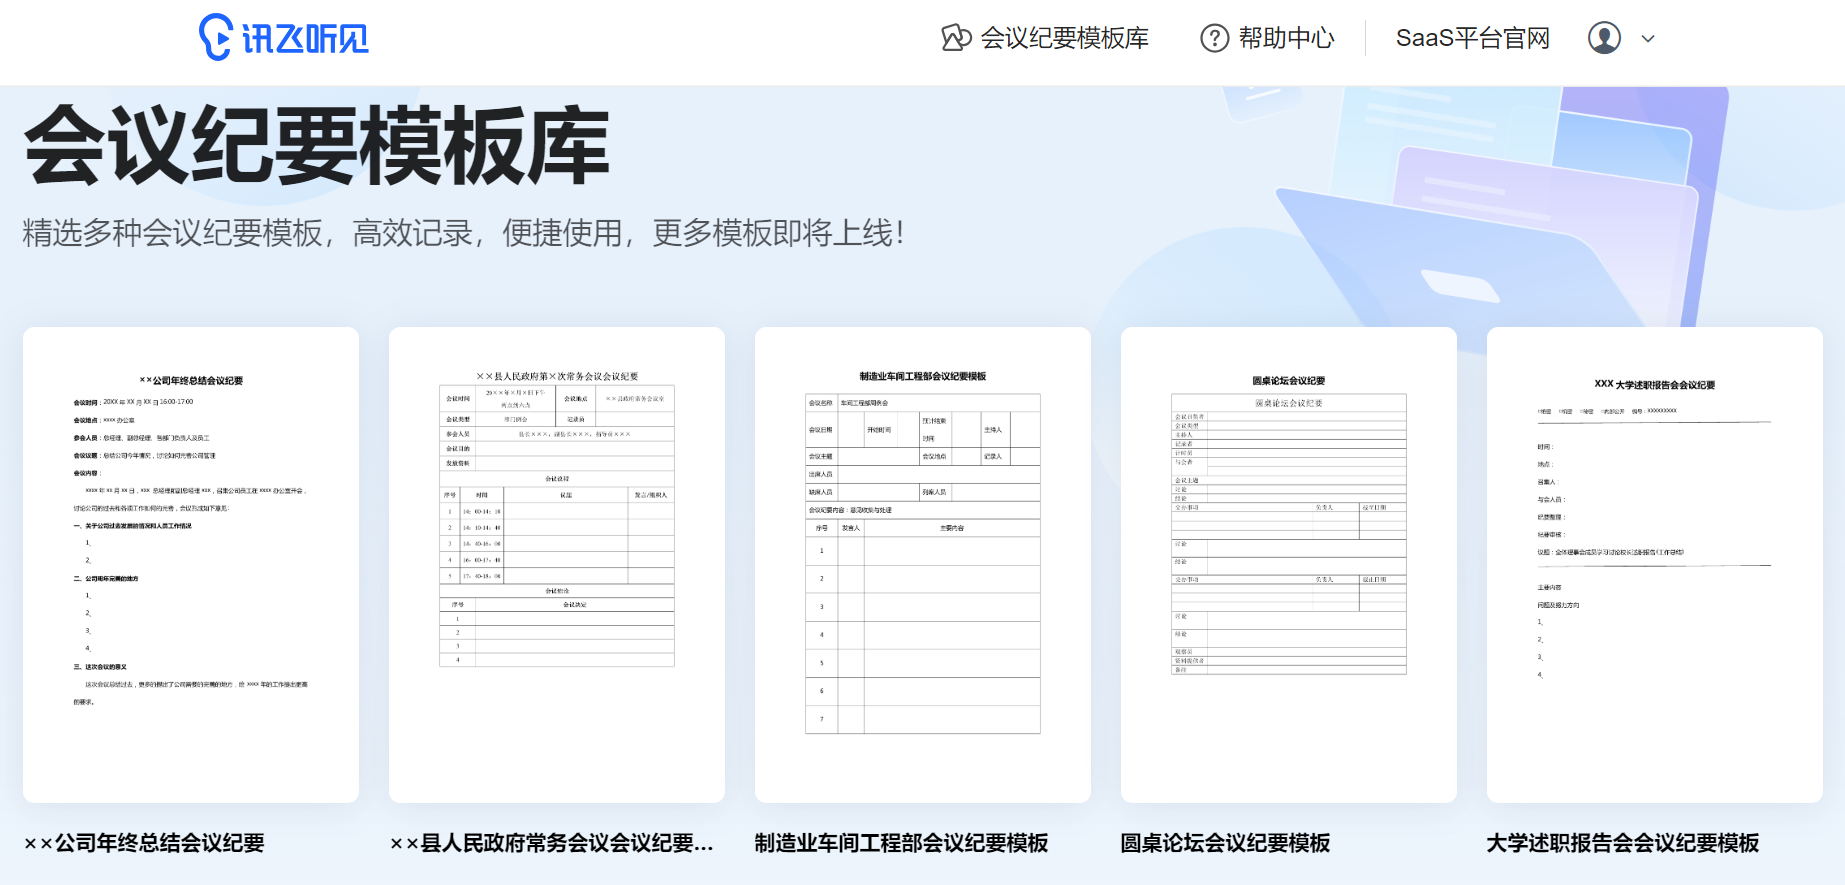Click the 会议纪要模板库 nav icon
Screen dimensions: 1845x885
coord(956,38)
